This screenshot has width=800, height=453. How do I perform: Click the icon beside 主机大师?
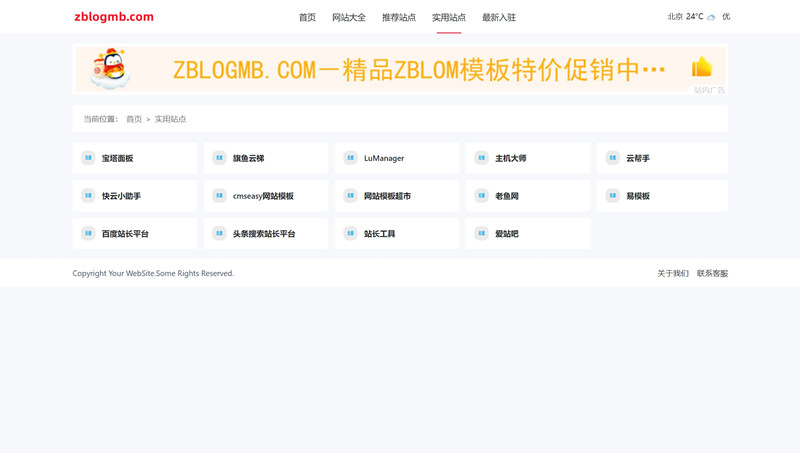click(482, 158)
